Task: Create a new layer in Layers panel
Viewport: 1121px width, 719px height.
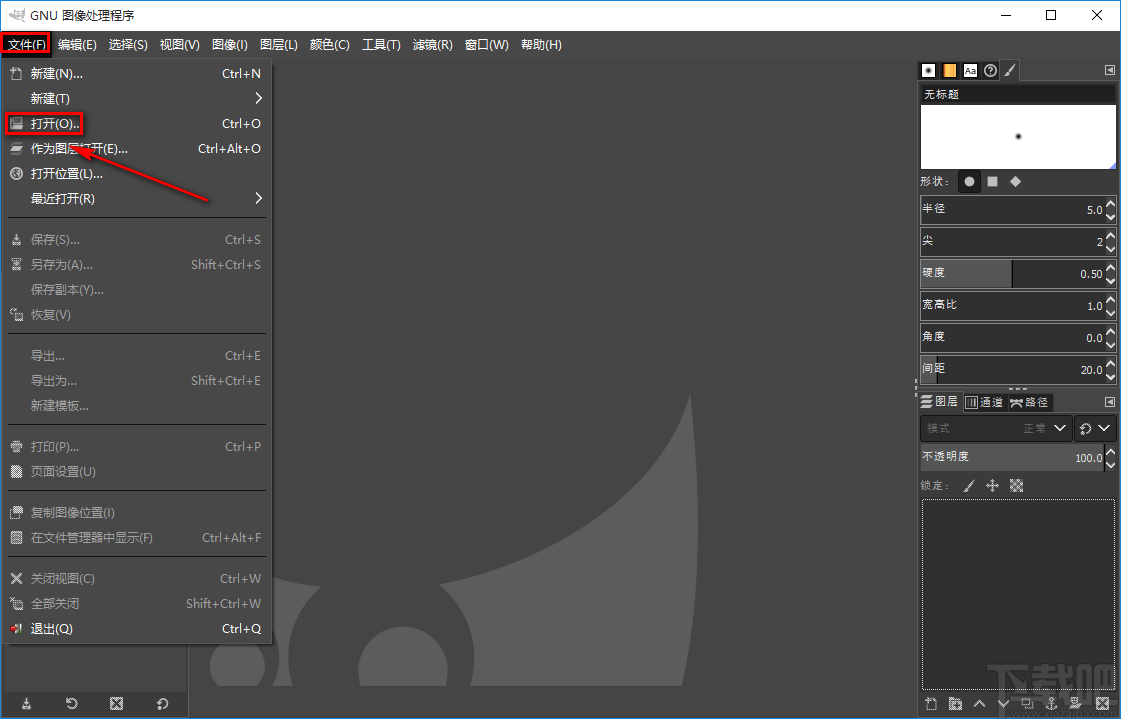Action: click(x=930, y=704)
